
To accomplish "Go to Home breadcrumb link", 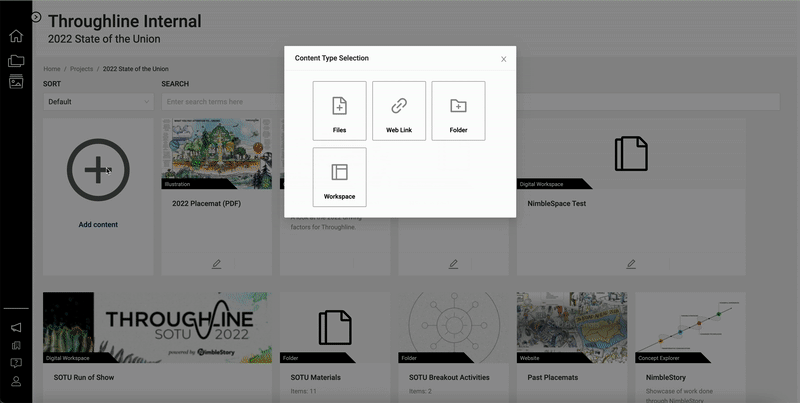I will click(x=52, y=69).
